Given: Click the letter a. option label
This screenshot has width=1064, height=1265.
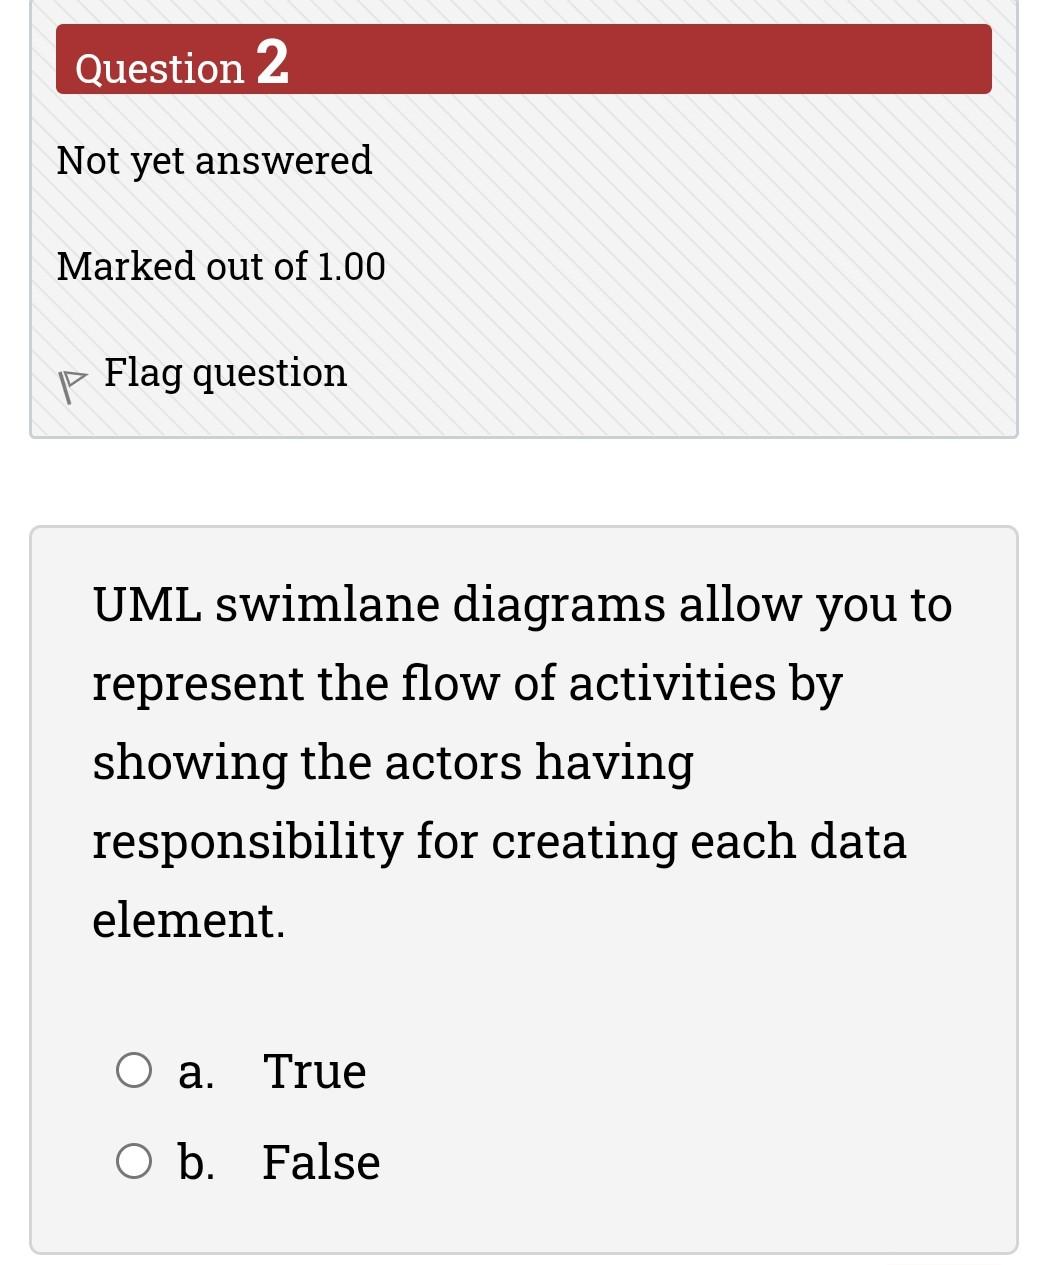Looking at the screenshot, I should point(195,1072).
